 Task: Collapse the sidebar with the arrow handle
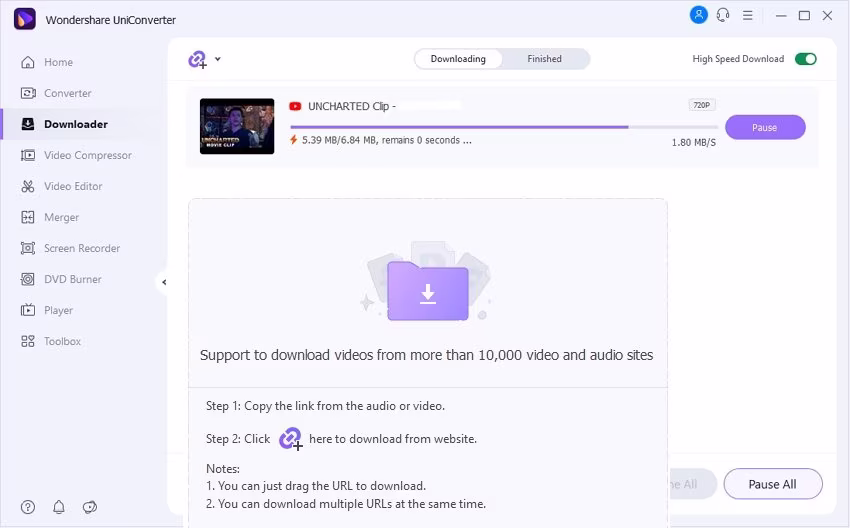coord(164,282)
